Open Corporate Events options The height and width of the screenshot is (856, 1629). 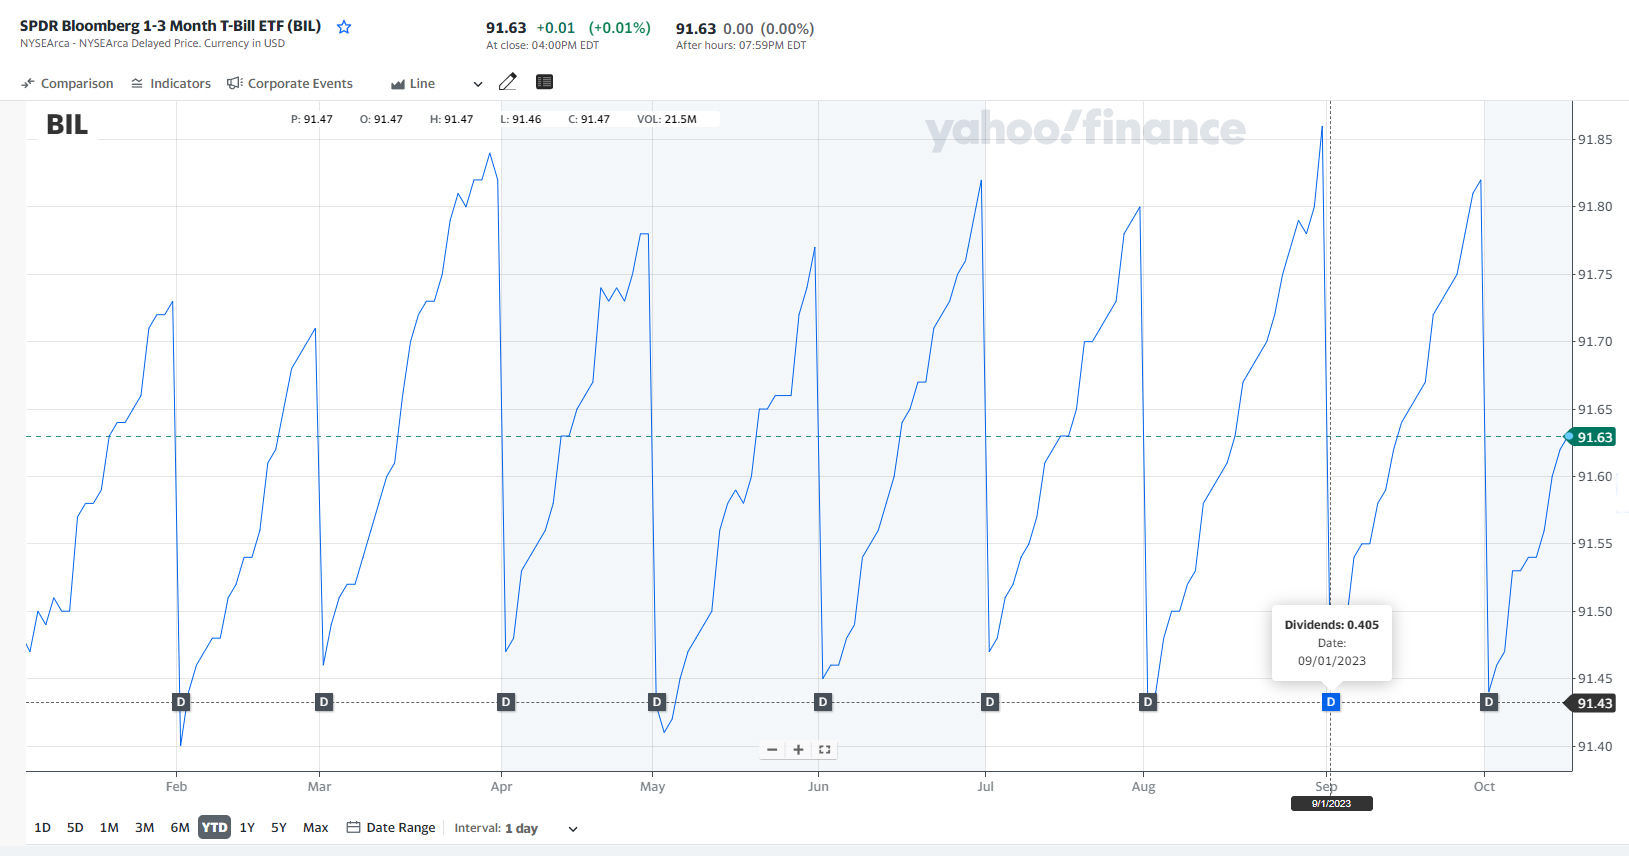coord(290,83)
